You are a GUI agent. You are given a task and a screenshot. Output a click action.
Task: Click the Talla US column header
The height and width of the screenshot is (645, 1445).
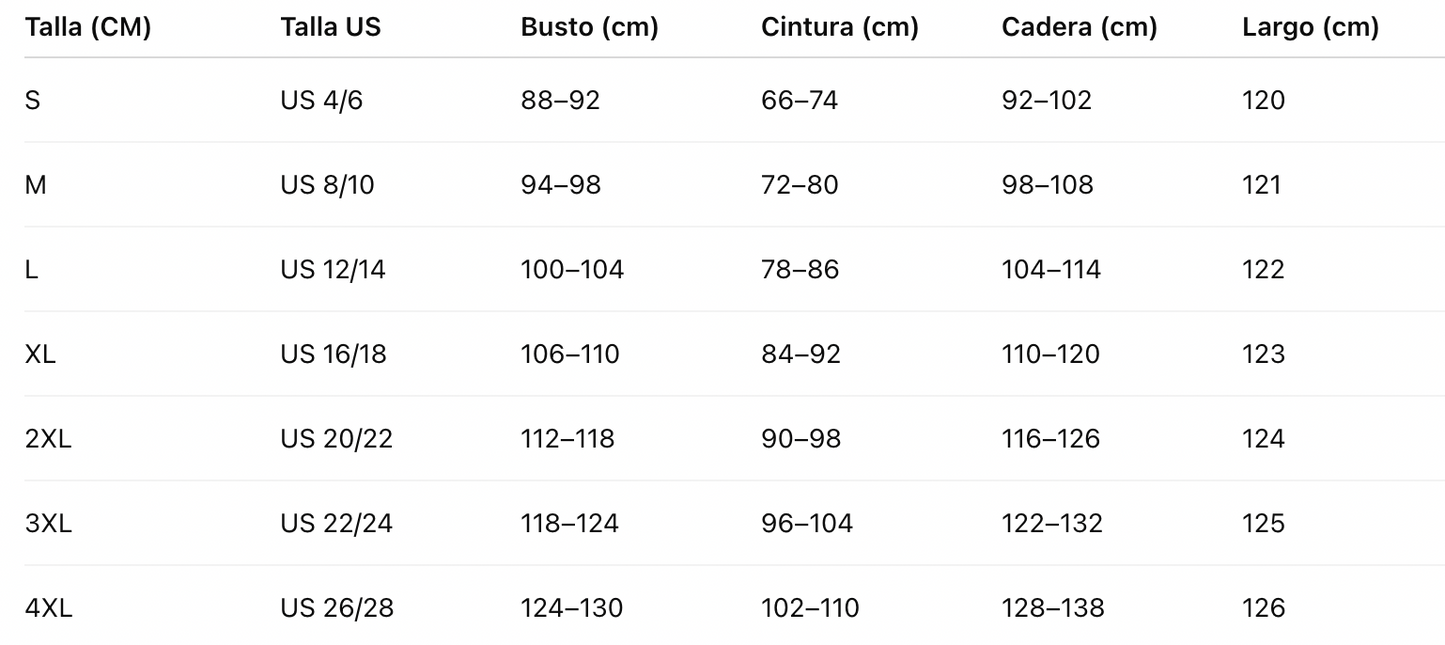pos(331,28)
